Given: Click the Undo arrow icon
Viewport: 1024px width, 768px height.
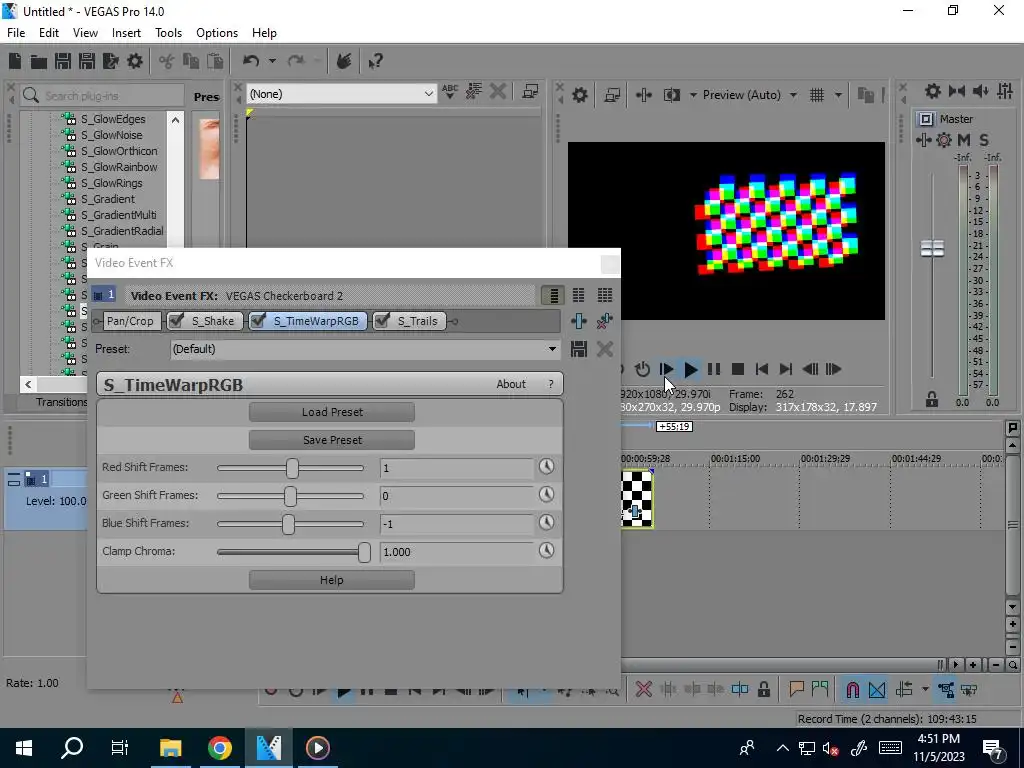Looking at the screenshot, I should [251, 61].
